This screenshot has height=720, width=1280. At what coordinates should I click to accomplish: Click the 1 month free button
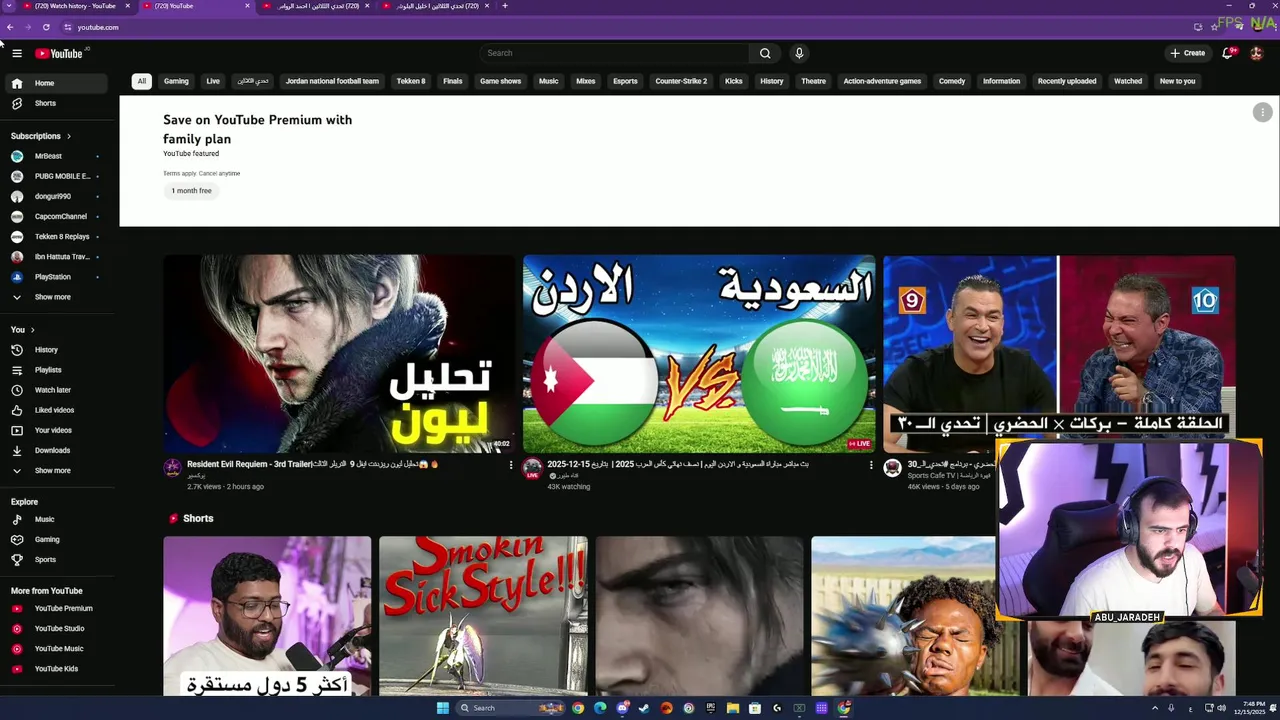(191, 190)
